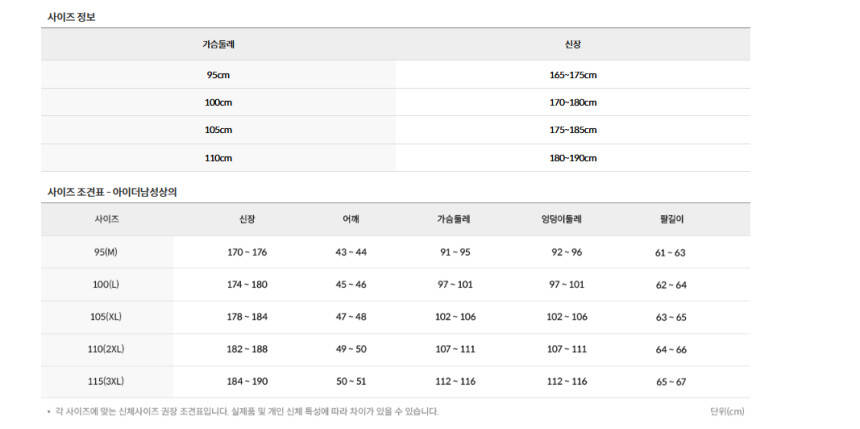Click the 65 ~ 67 arm length cell
This screenshot has width=860, height=429.
click(x=671, y=381)
